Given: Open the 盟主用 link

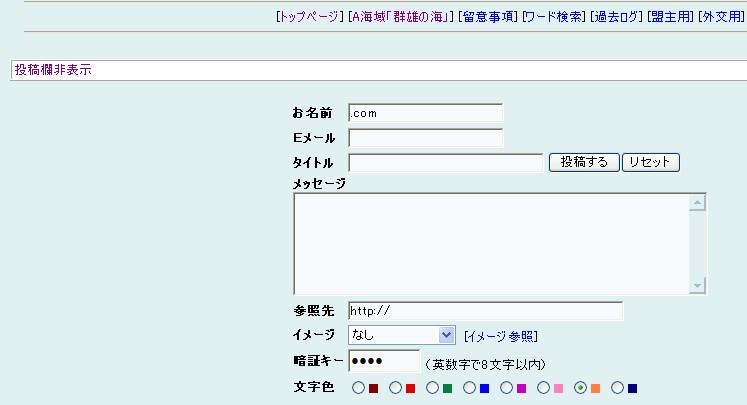Looking at the screenshot, I should pyautogui.click(x=669, y=17).
